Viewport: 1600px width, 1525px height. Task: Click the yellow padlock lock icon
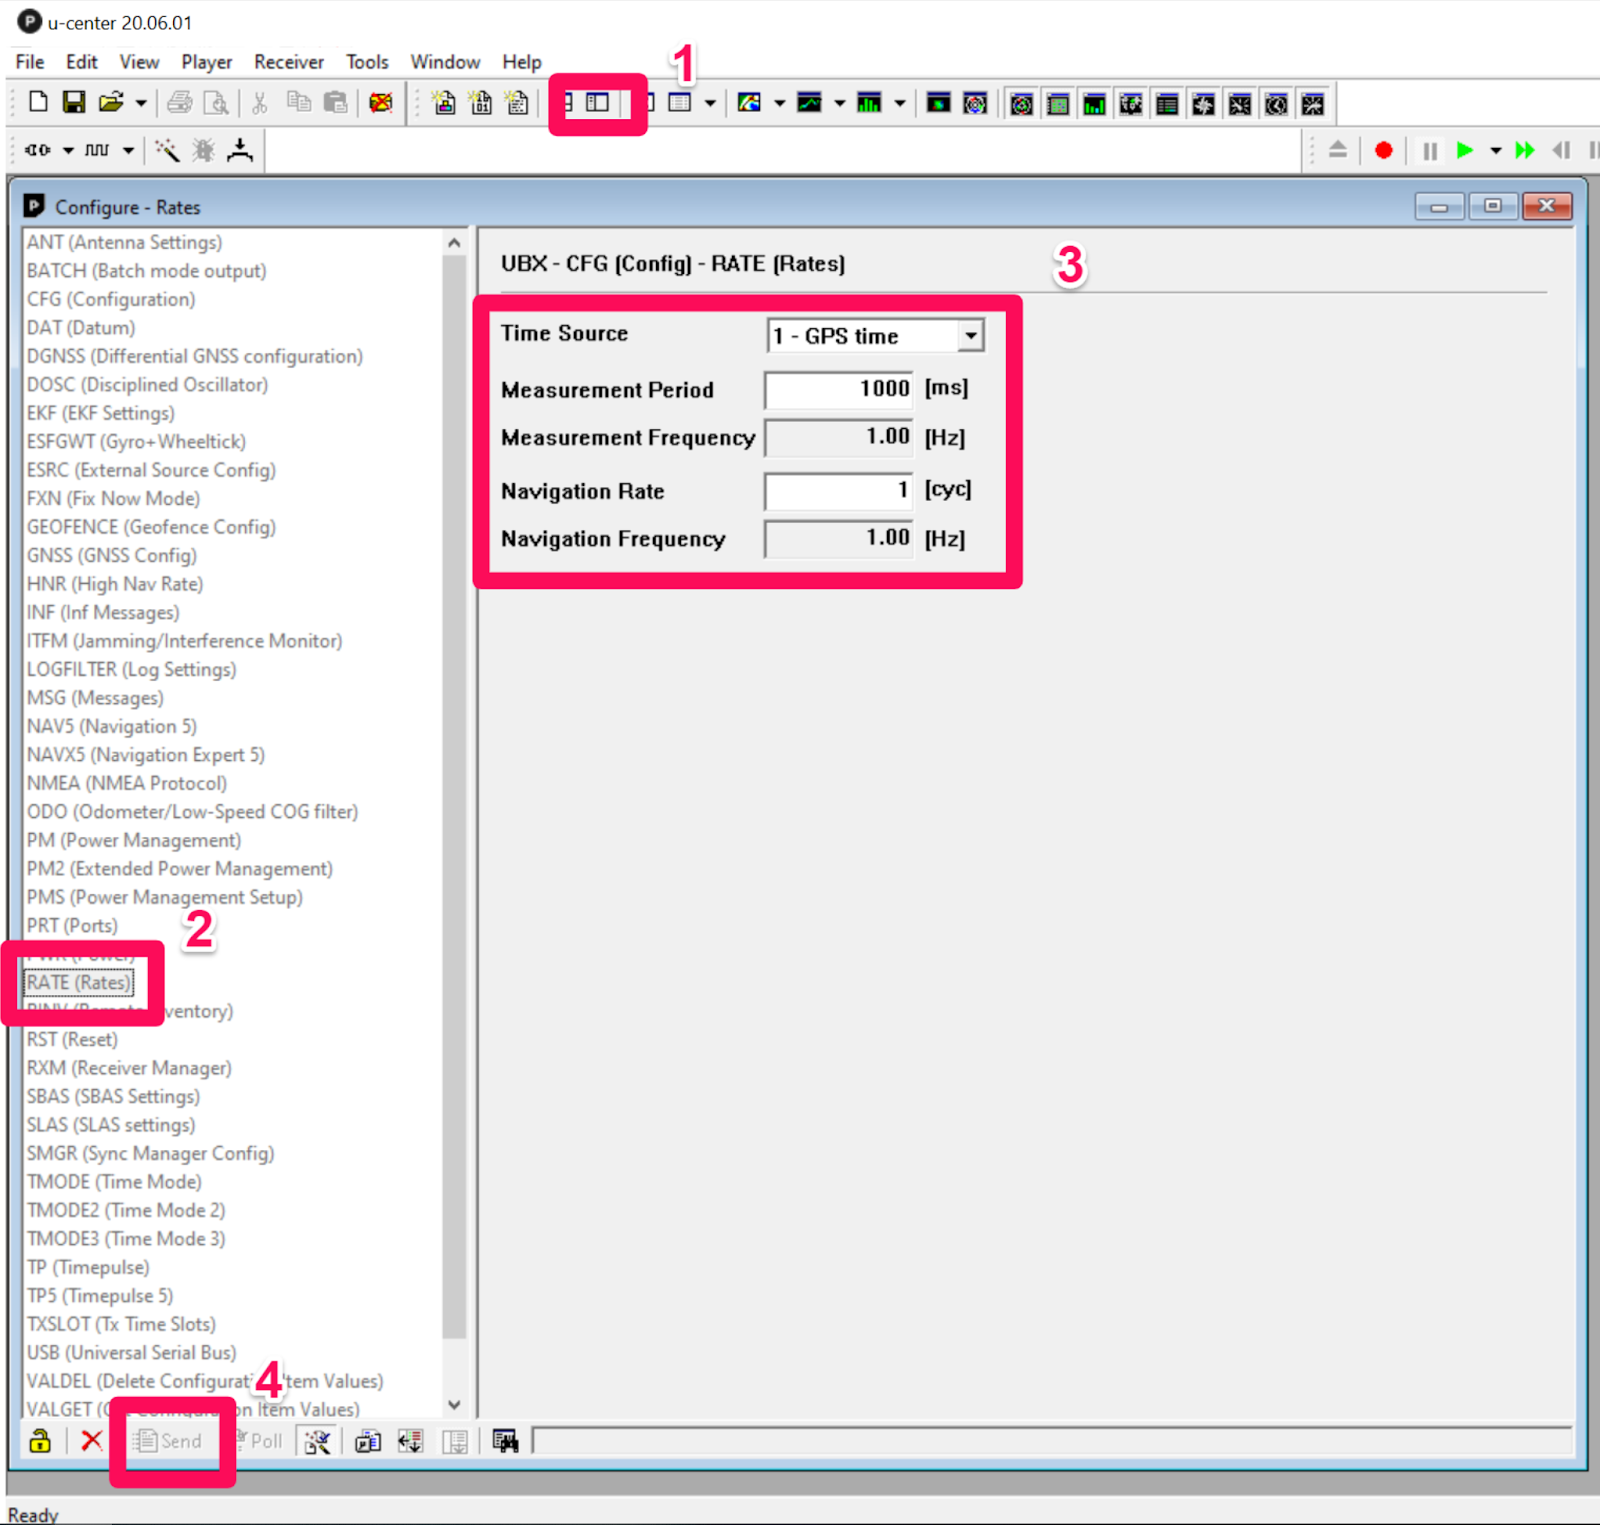(x=40, y=1441)
